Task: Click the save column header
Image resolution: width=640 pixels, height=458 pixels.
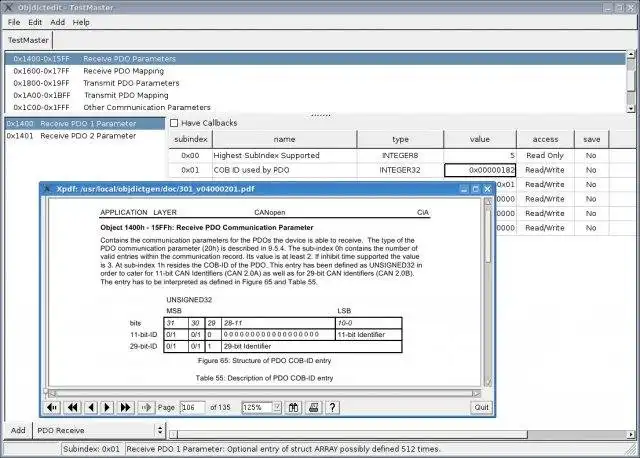Action: click(x=591, y=139)
